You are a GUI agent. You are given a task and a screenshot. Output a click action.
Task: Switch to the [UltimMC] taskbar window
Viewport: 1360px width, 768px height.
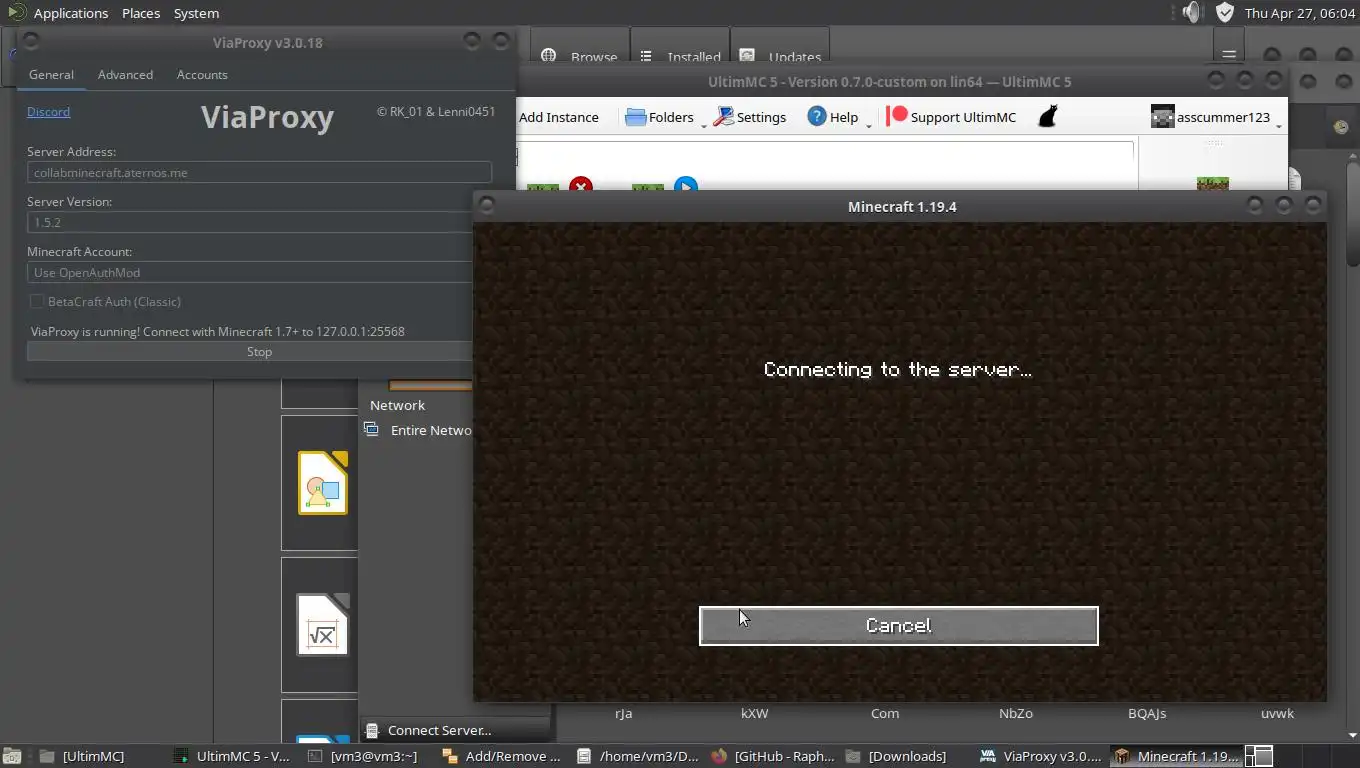tap(84, 756)
